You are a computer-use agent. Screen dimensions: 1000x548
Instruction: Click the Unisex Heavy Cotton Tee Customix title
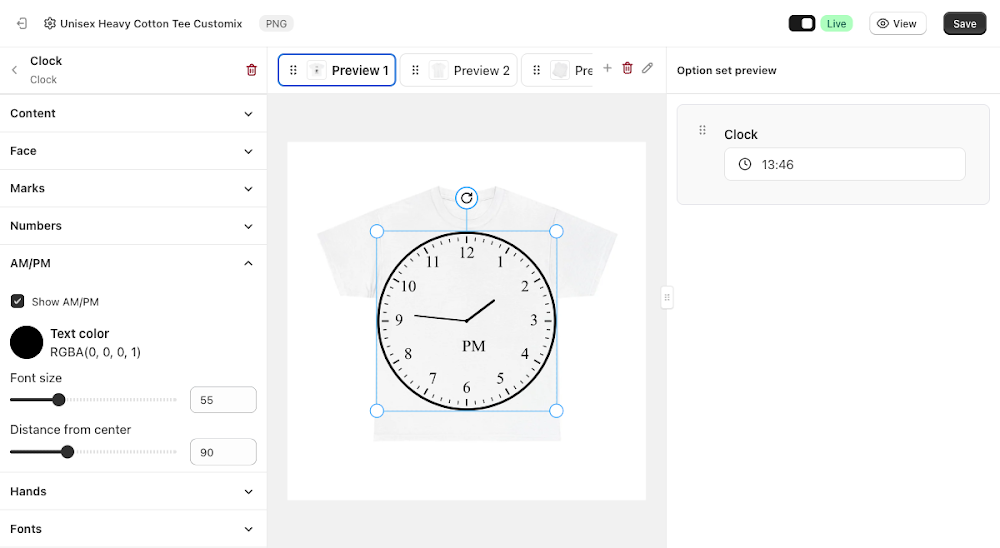point(151,24)
